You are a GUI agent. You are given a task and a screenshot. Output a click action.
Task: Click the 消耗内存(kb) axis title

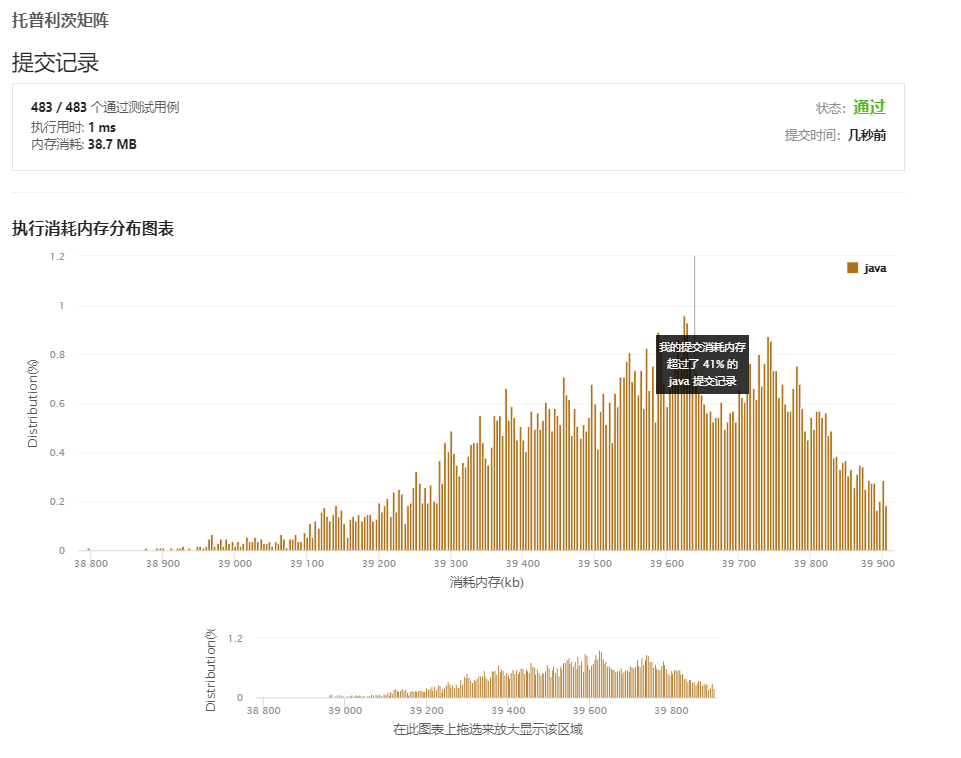487,582
